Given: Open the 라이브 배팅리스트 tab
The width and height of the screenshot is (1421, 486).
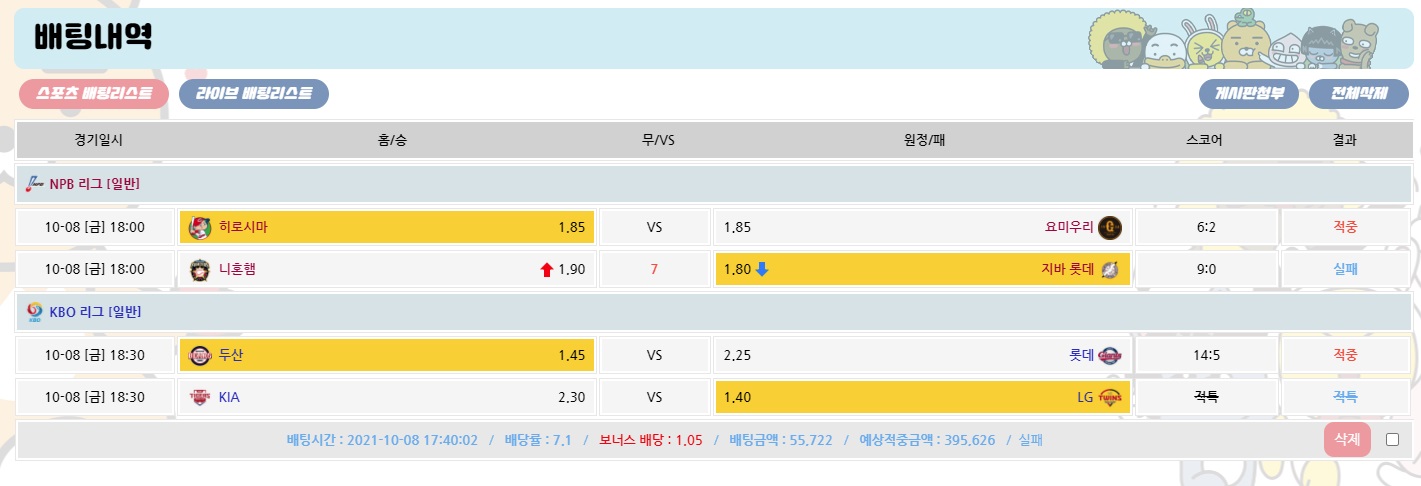Looking at the screenshot, I should click(253, 93).
